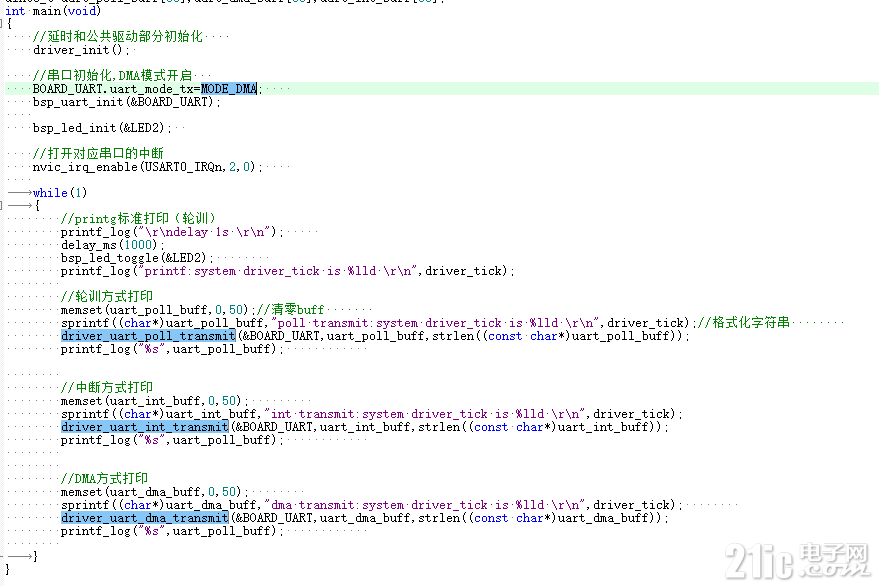Click bsp_led_toggle(&LED2) line
The image size is (879, 586).
137,258
